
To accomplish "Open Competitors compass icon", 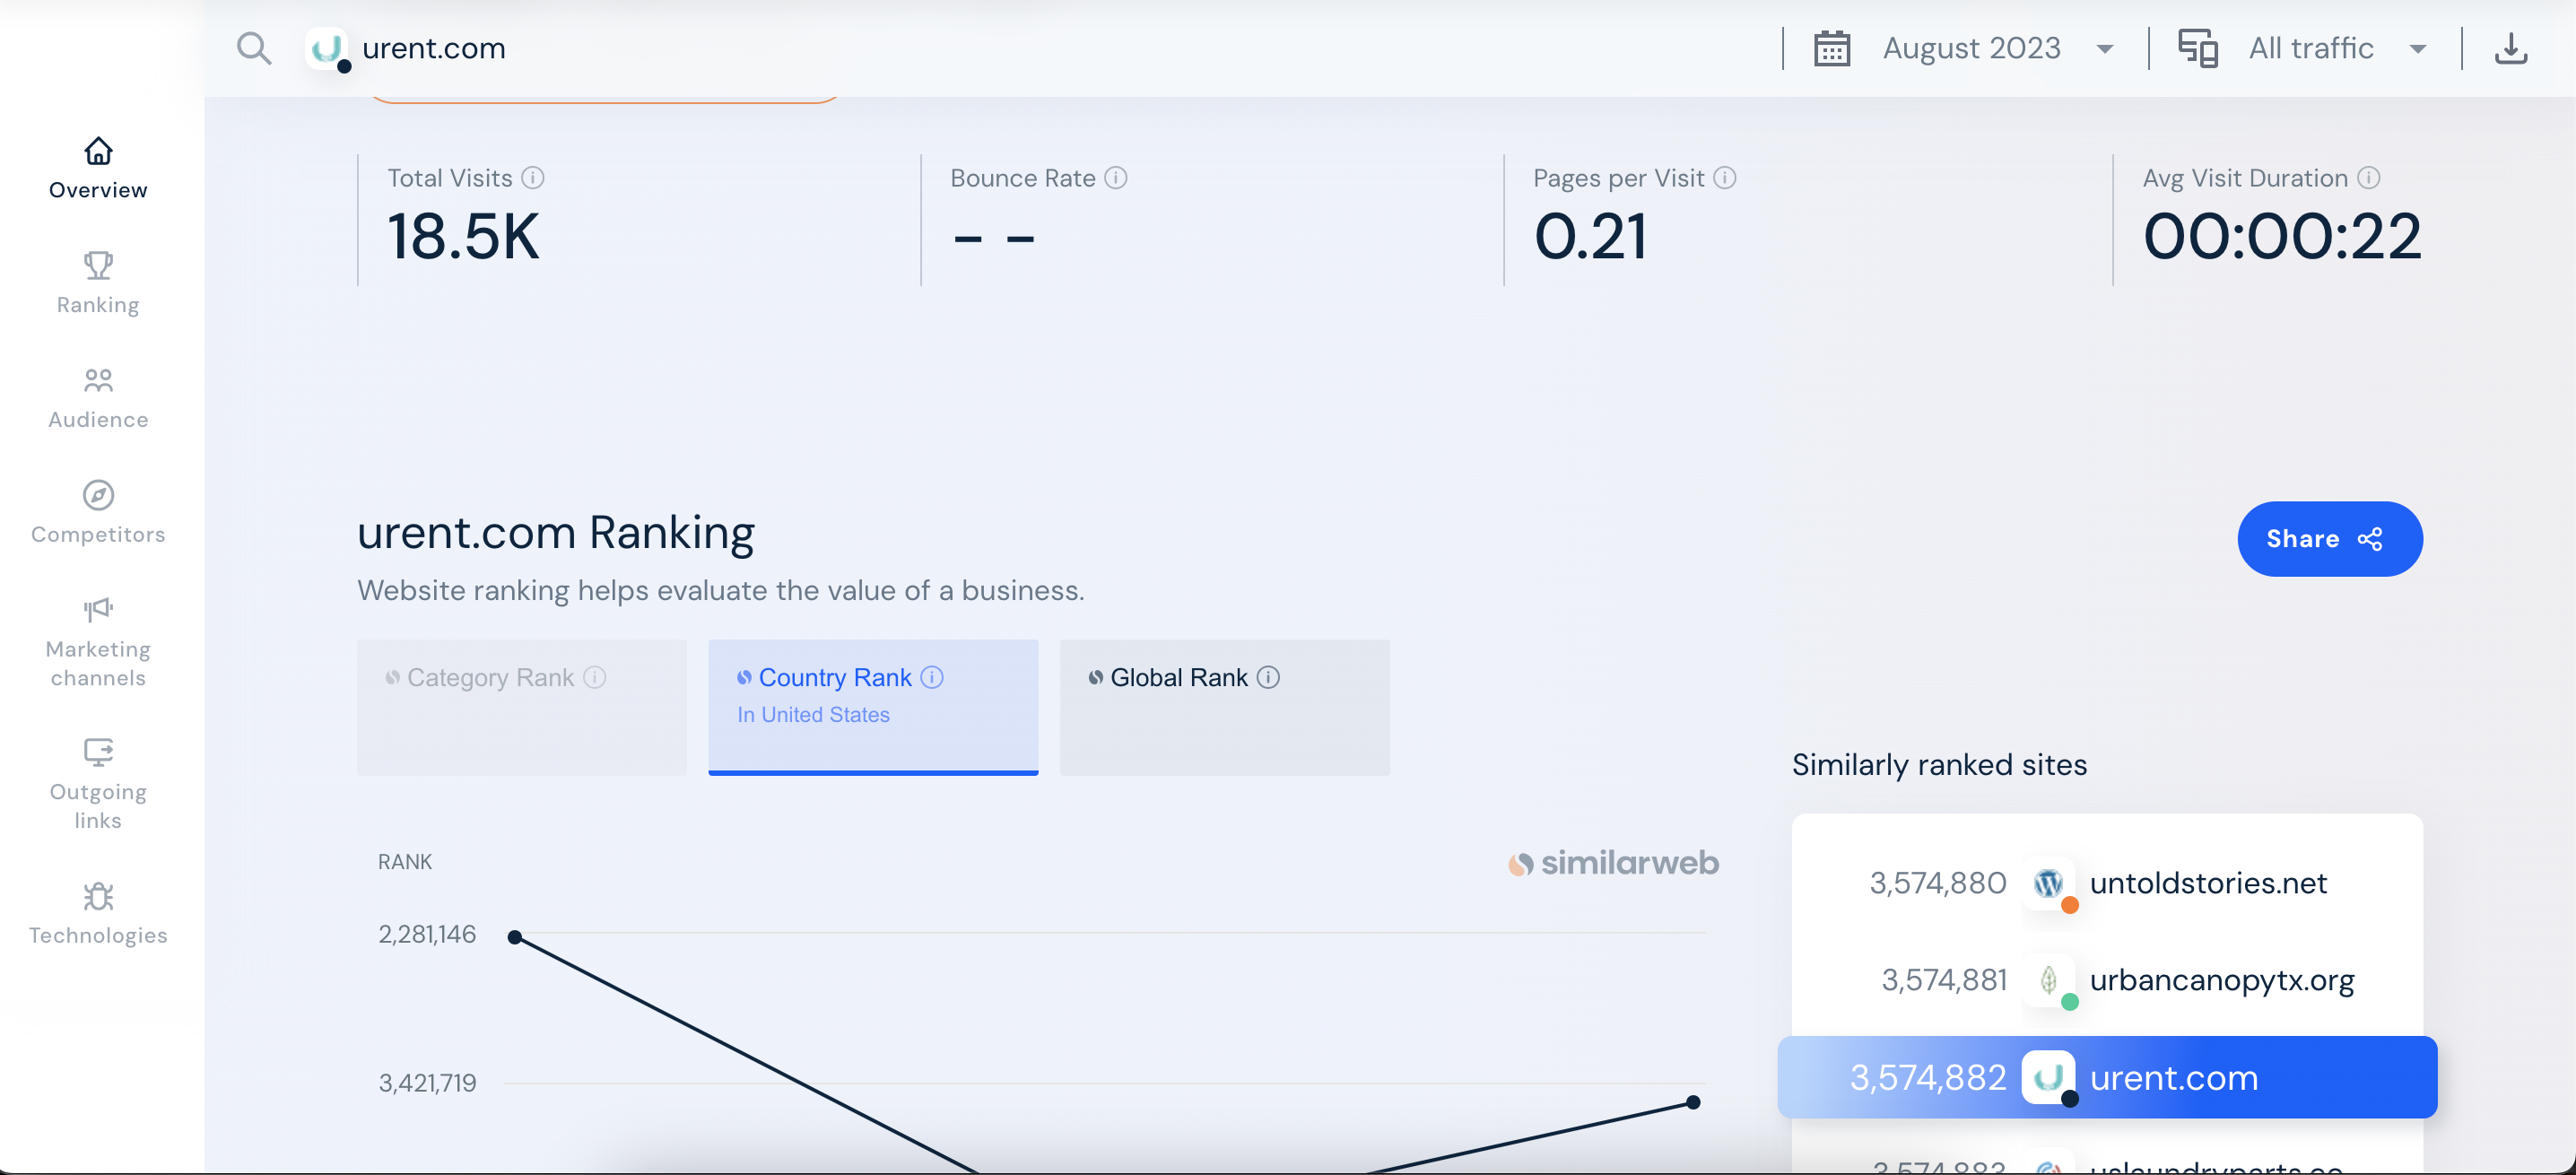I will pos(98,495).
